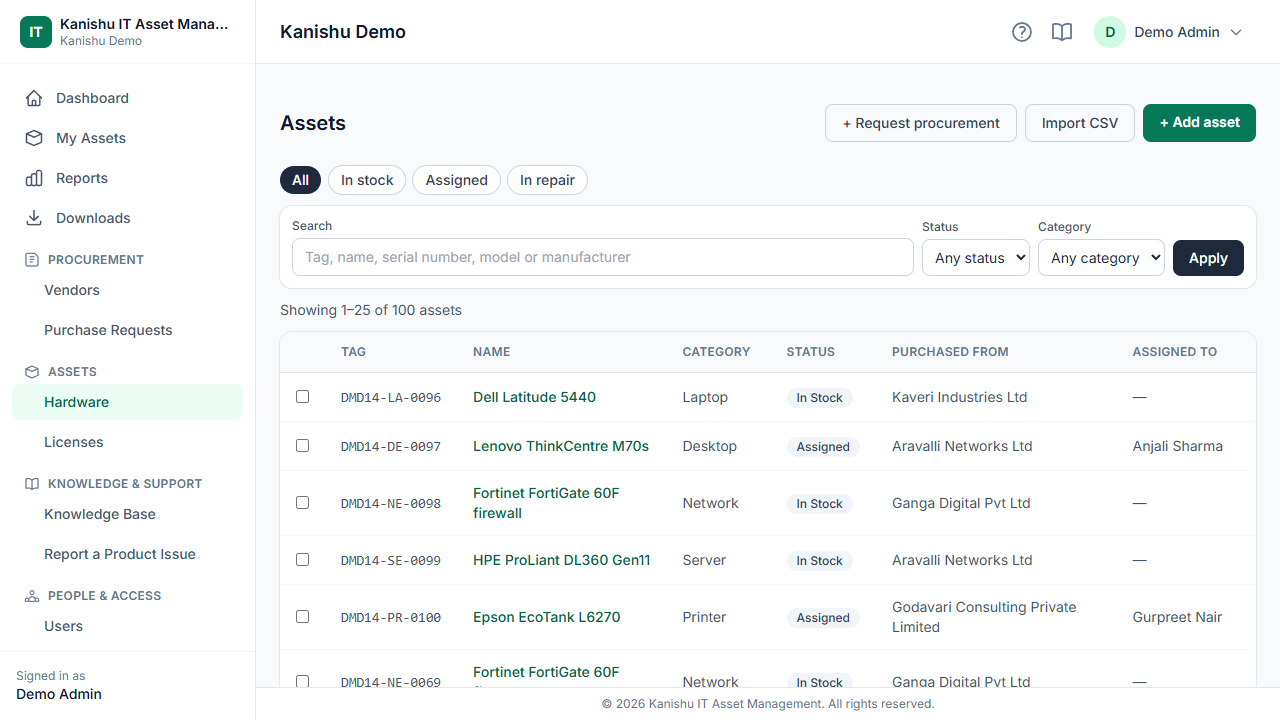The width and height of the screenshot is (1280, 720).
Task: Click the PURCHASED FROM column header
Action: tap(950, 352)
